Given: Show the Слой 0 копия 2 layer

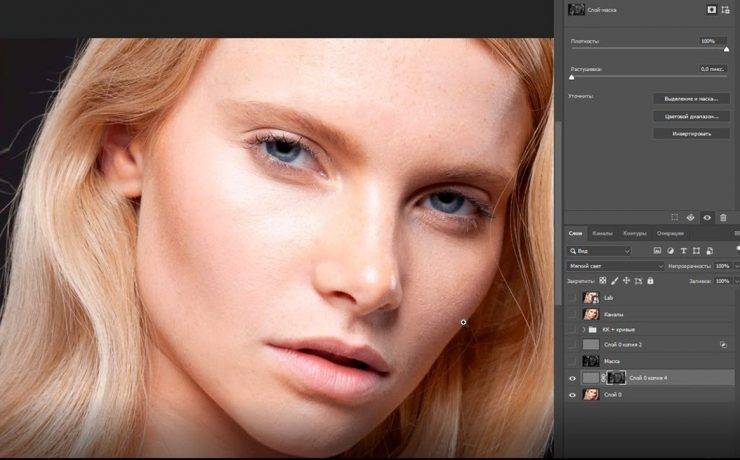Looking at the screenshot, I should (x=572, y=345).
